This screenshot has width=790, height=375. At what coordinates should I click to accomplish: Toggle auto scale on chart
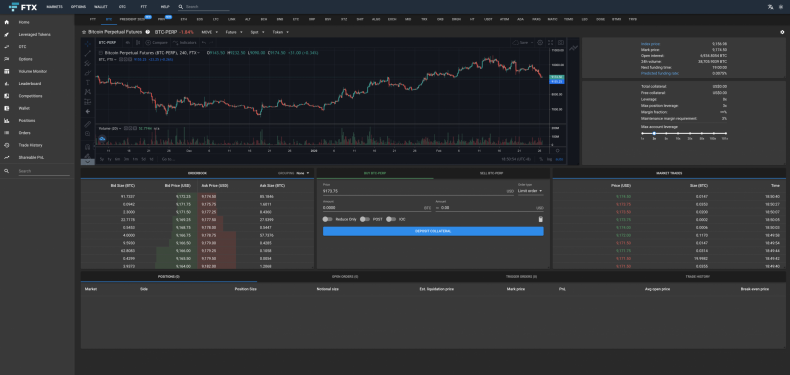pos(559,159)
